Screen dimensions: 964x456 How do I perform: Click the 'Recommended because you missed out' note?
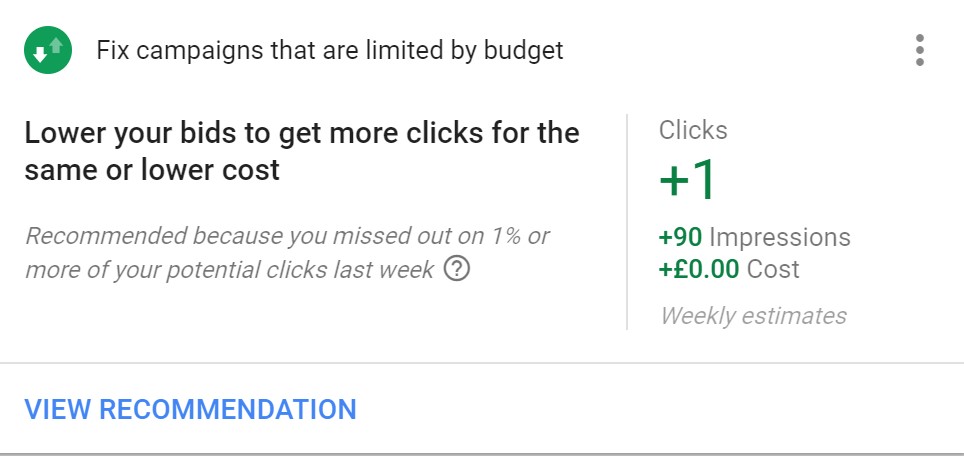[x=287, y=253]
